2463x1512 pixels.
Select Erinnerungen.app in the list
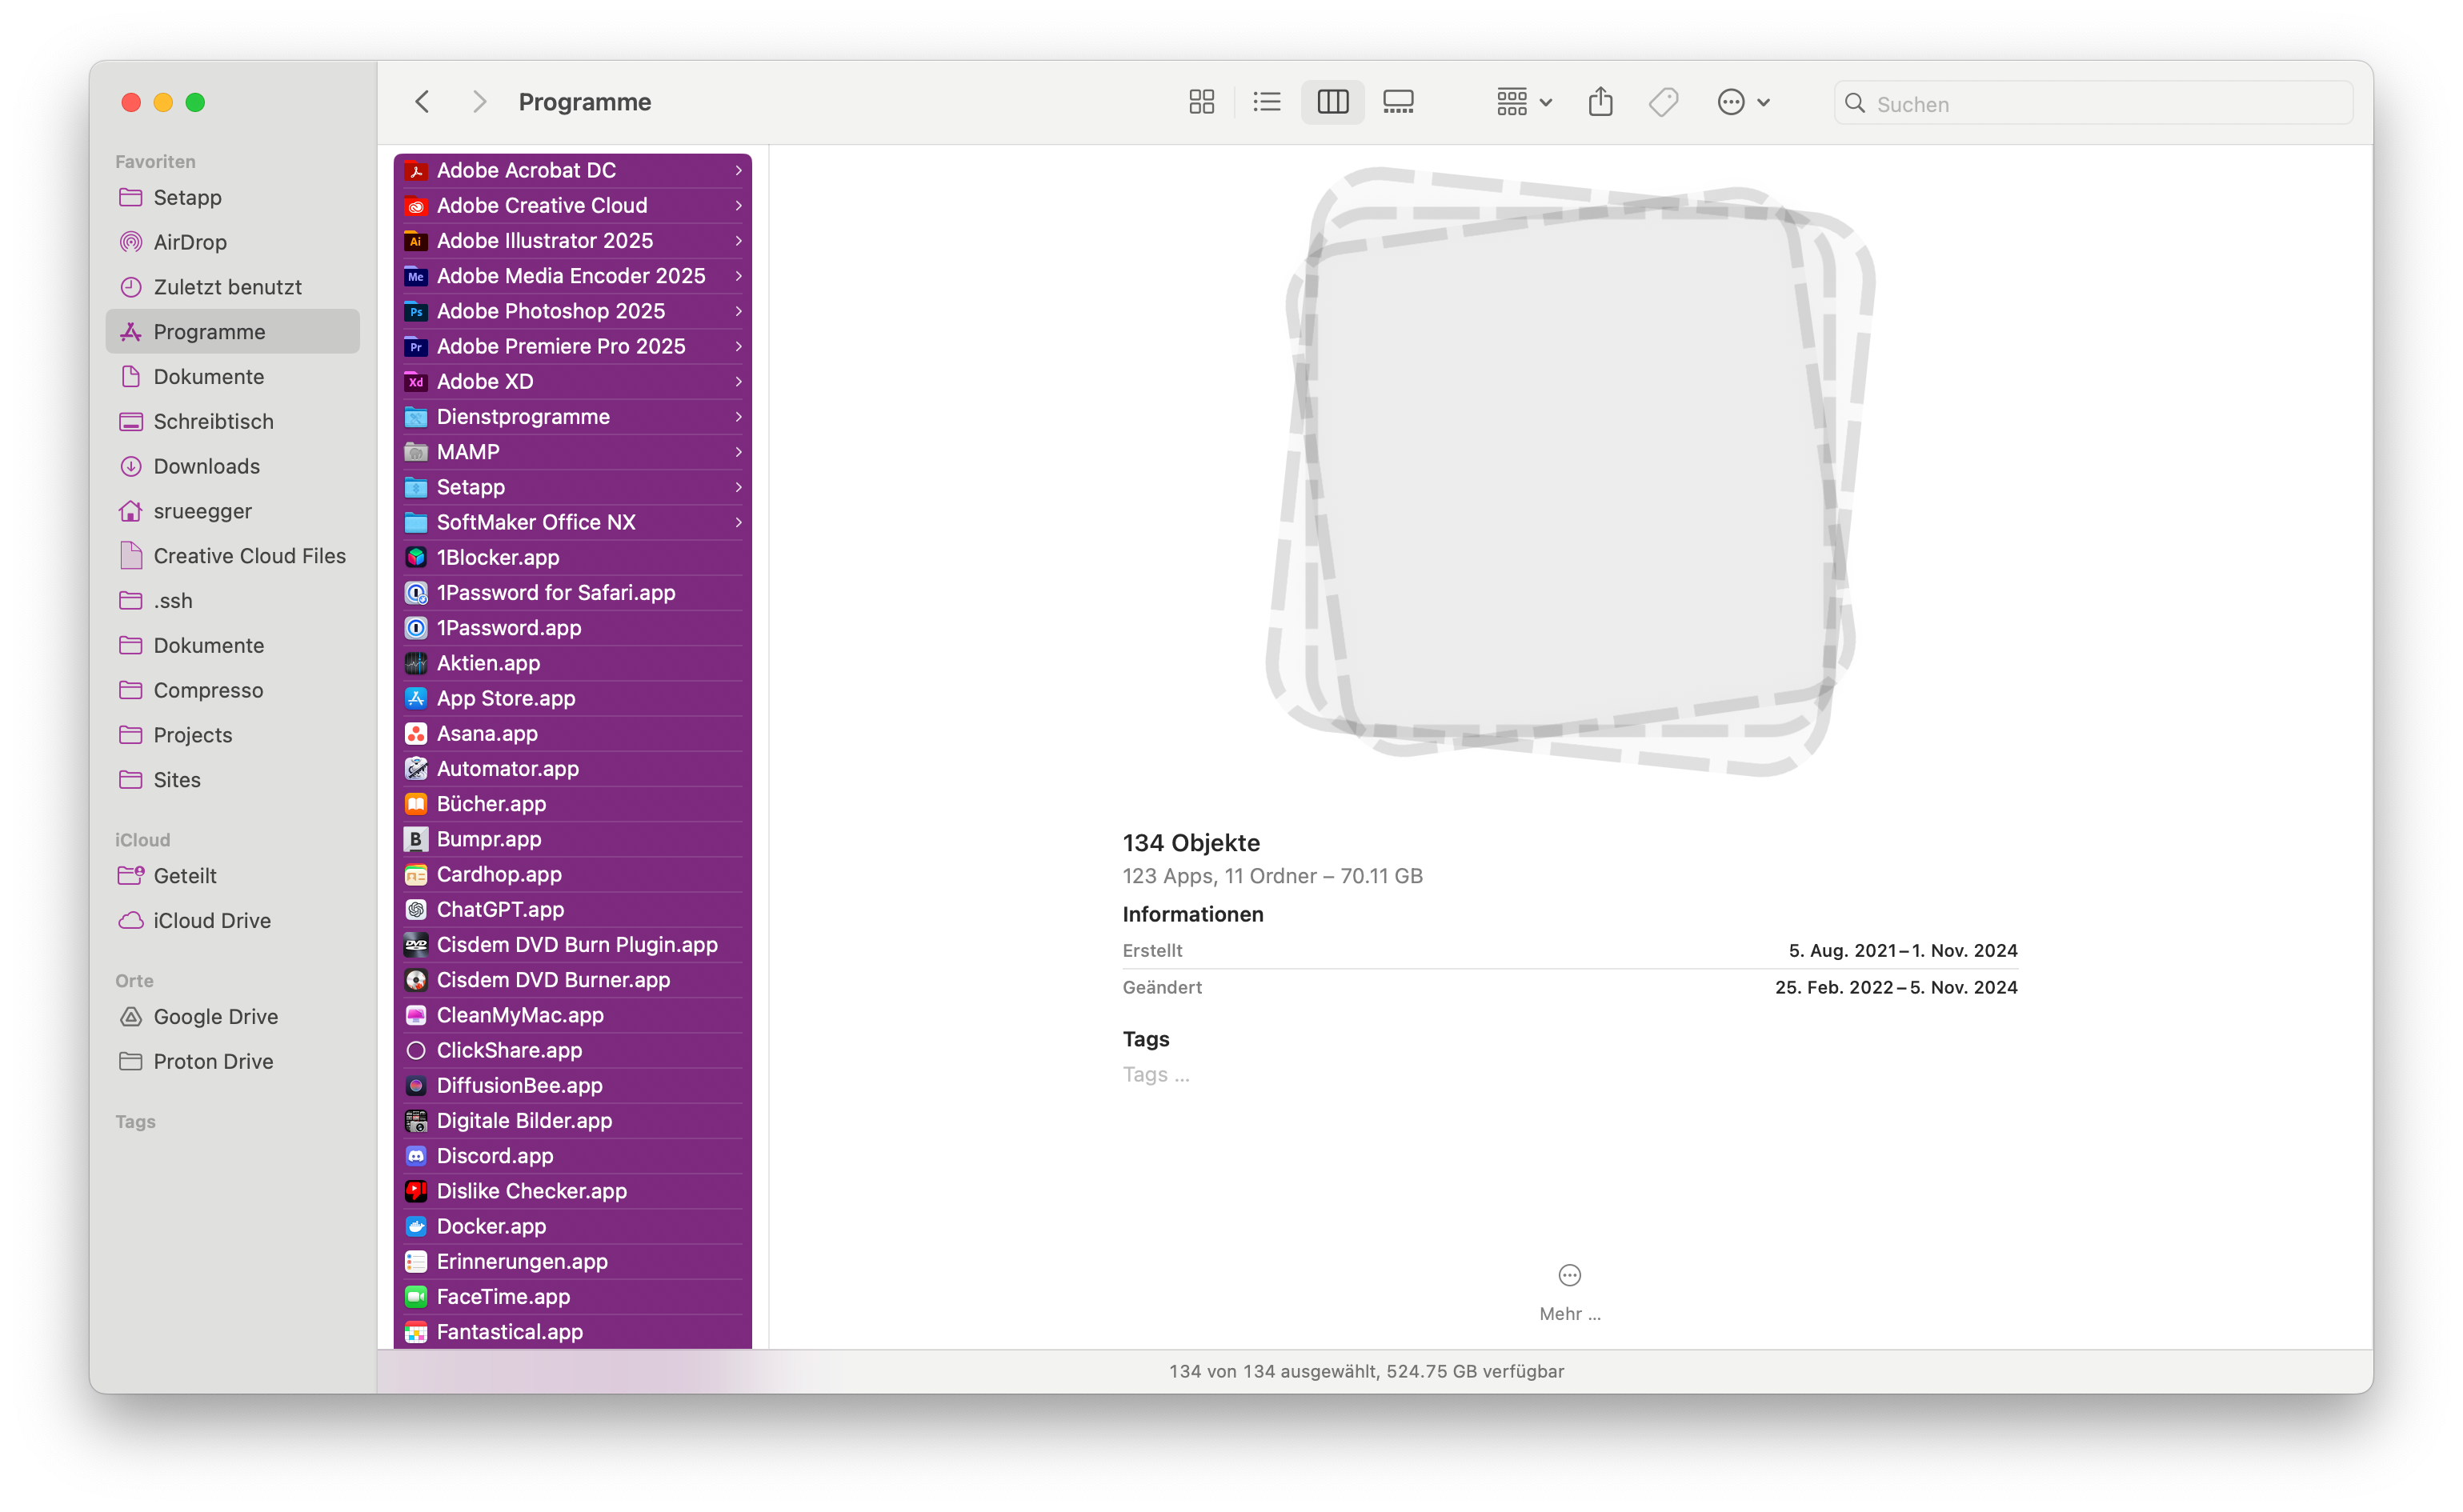click(x=572, y=1261)
